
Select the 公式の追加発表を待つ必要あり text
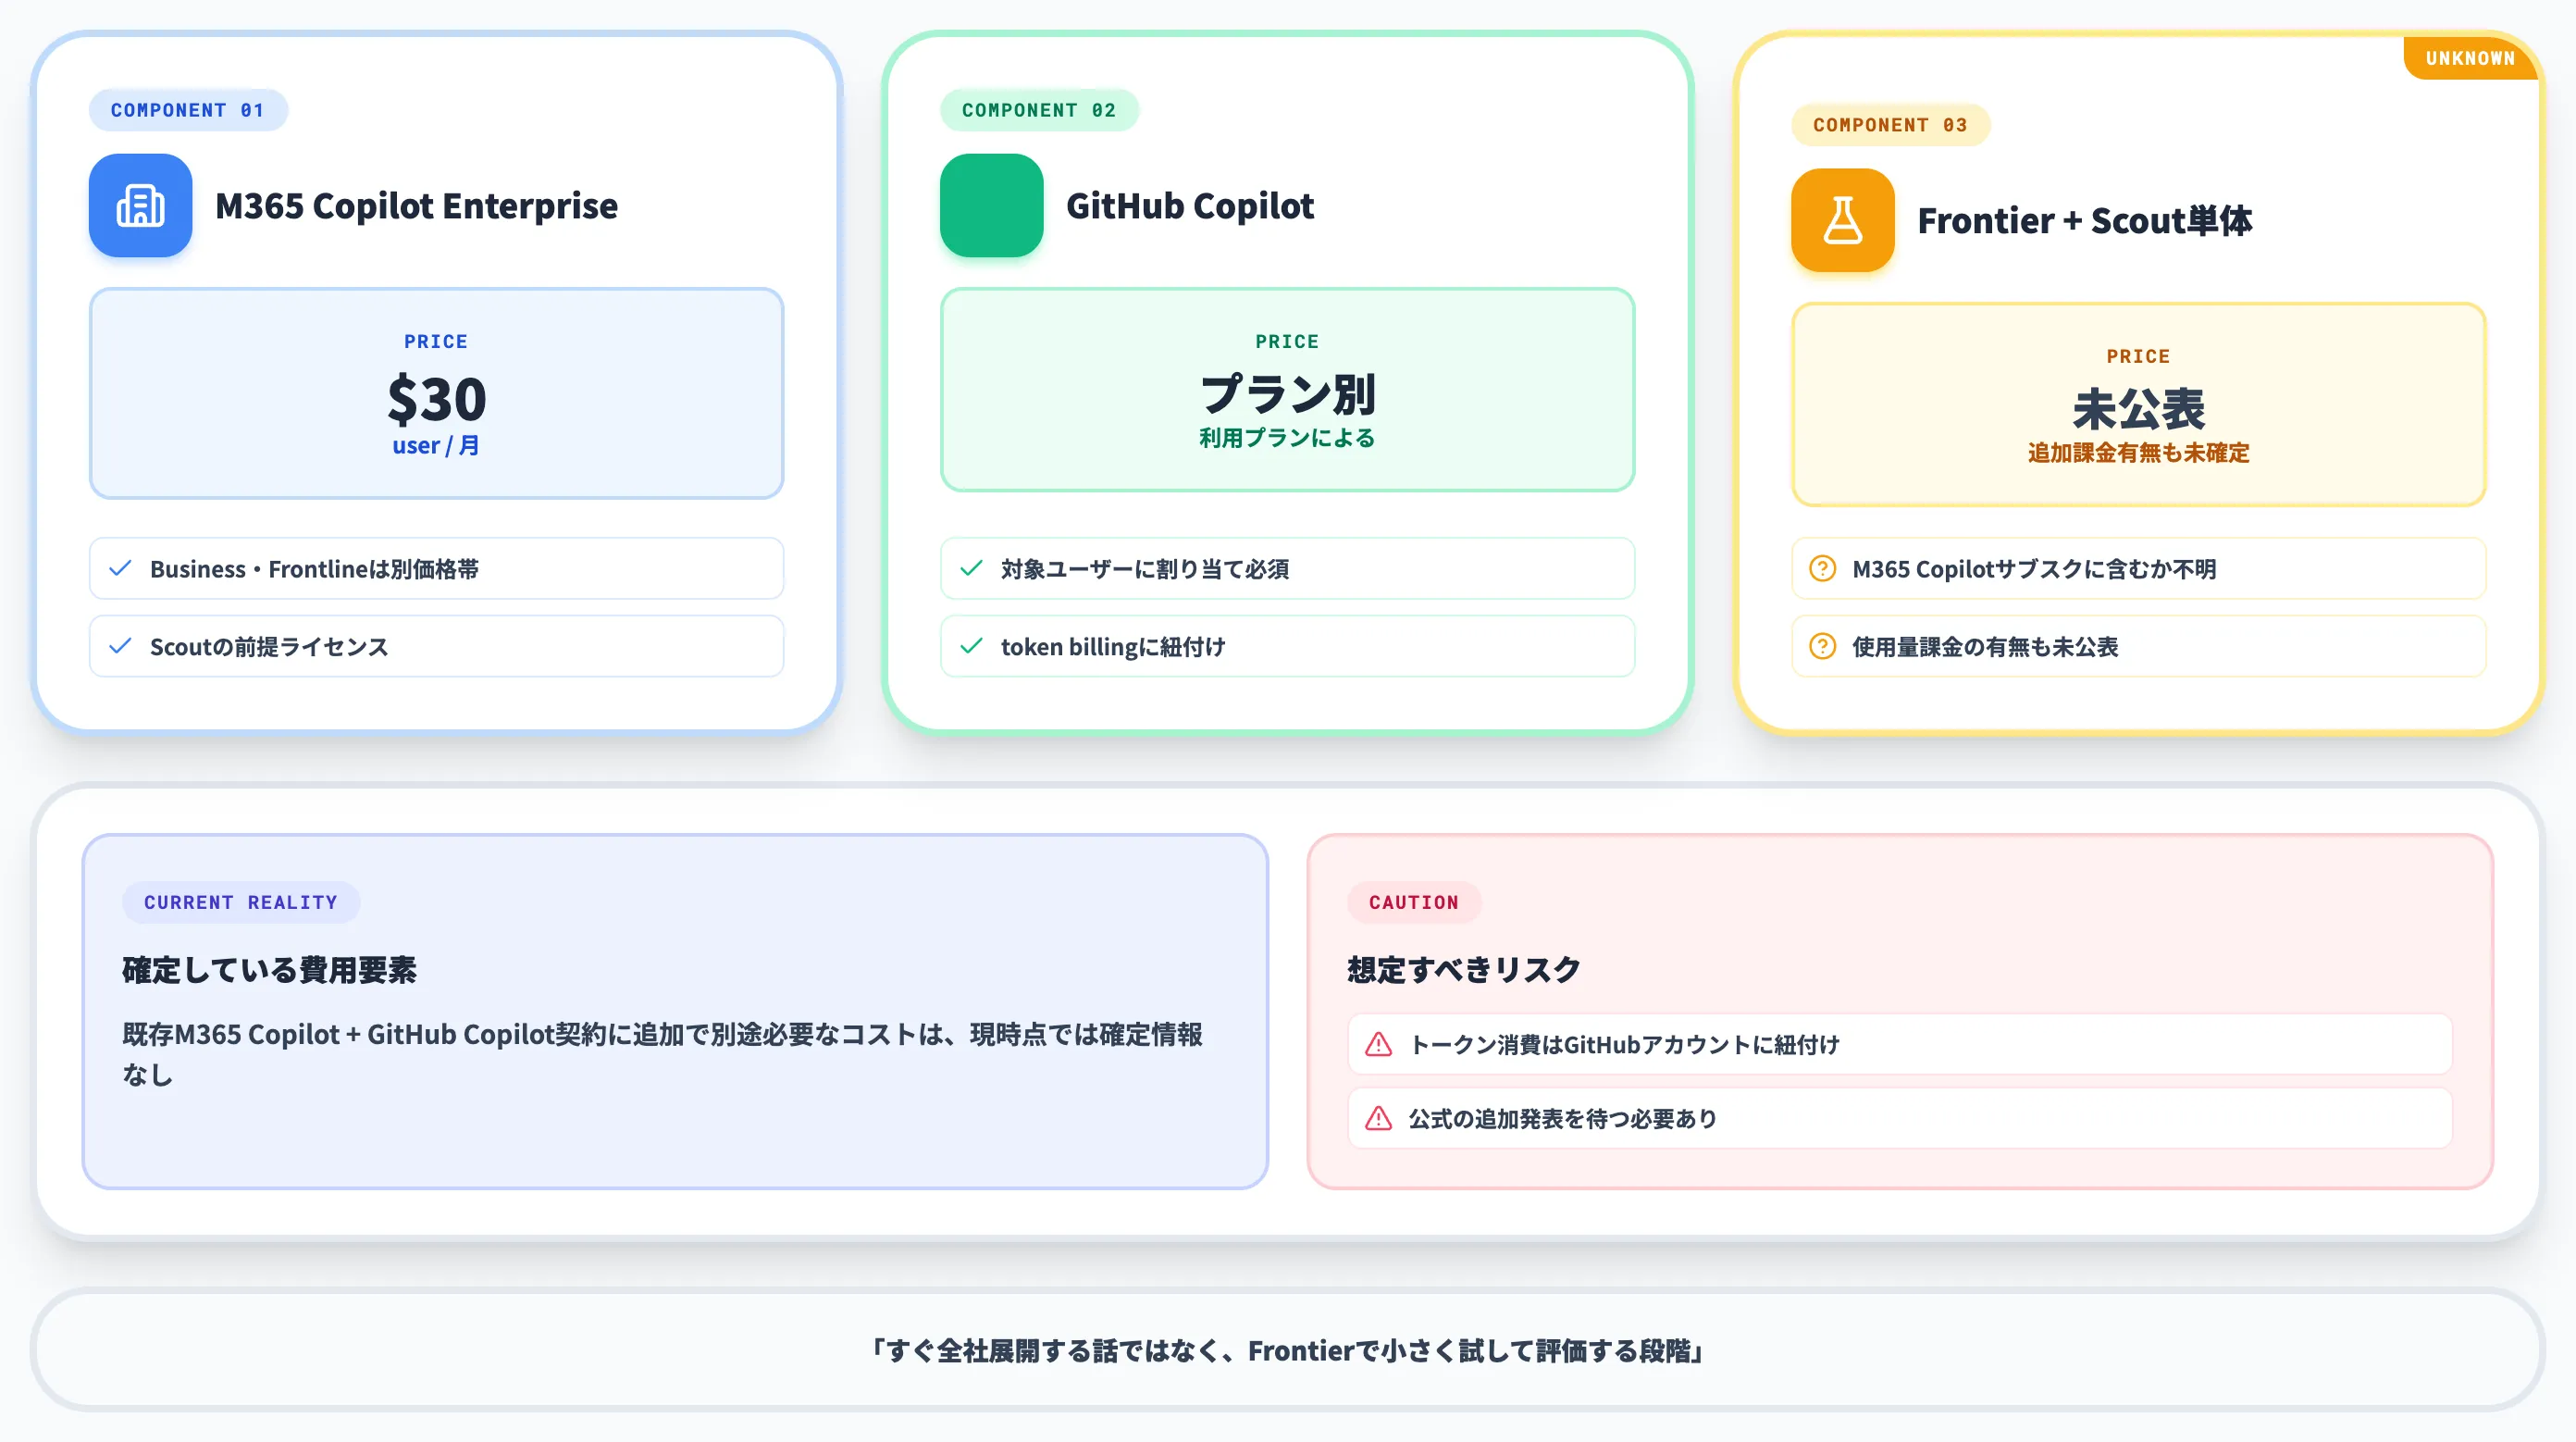(x=1562, y=1118)
